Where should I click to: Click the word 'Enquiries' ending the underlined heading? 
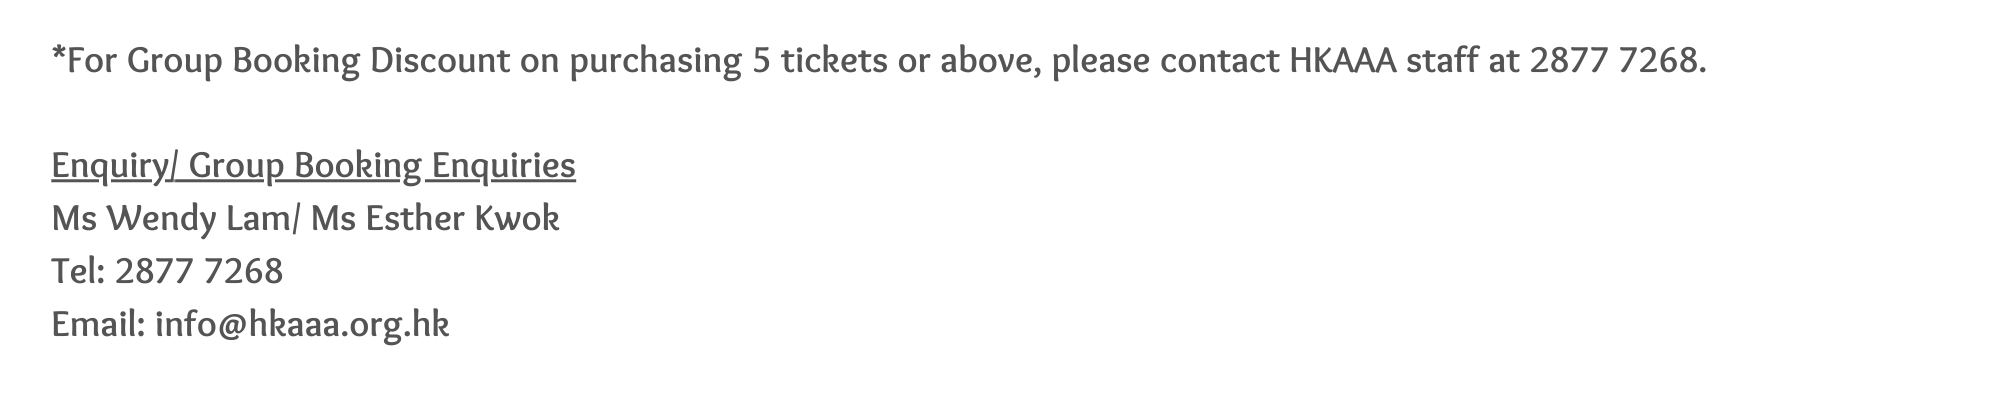click(x=504, y=166)
